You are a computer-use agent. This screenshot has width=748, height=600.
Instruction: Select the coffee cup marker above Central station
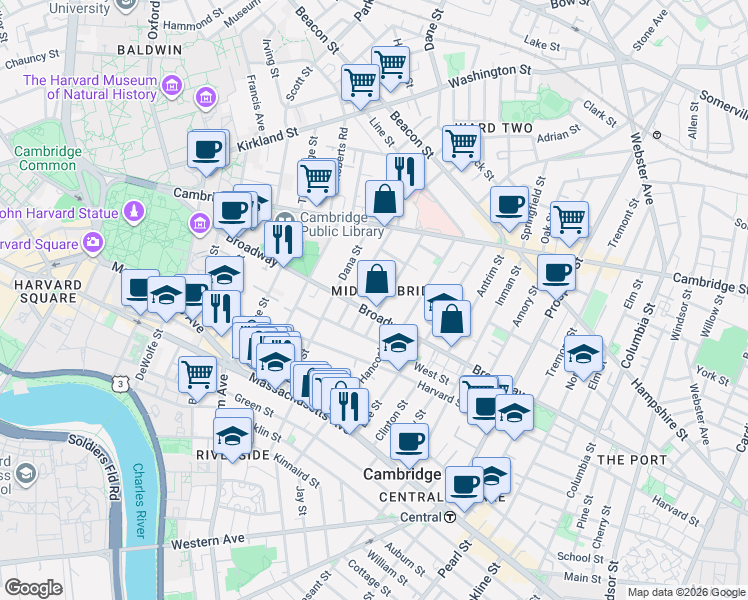click(x=464, y=486)
